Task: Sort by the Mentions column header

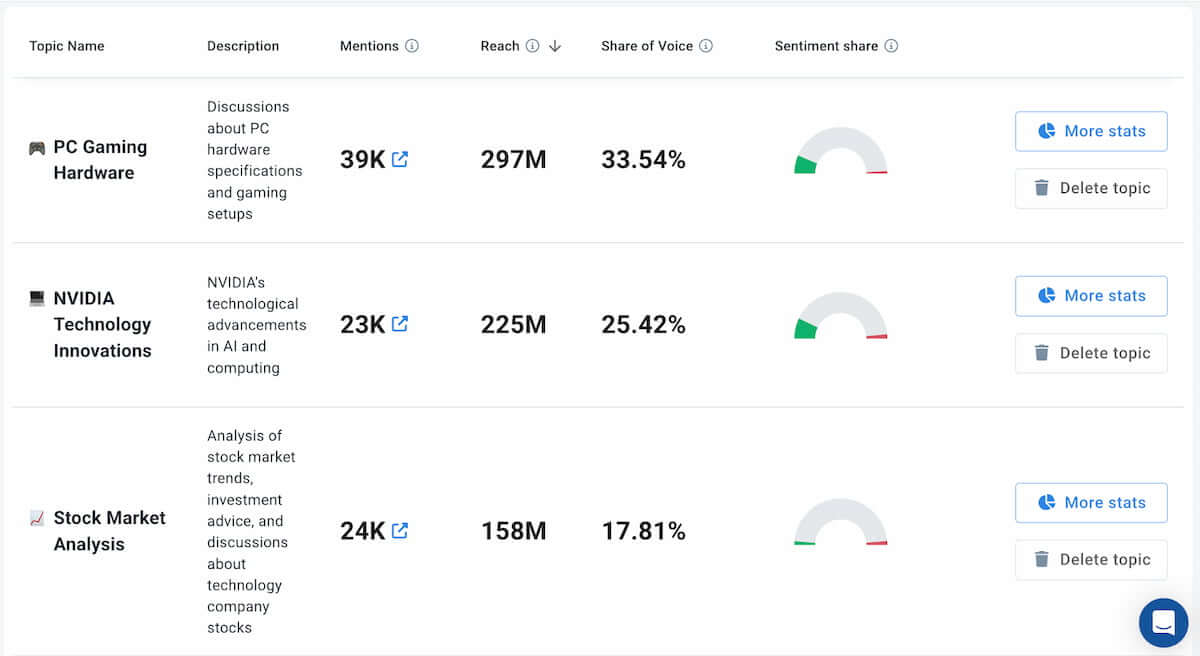Action: pyautogui.click(x=371, y=45)
